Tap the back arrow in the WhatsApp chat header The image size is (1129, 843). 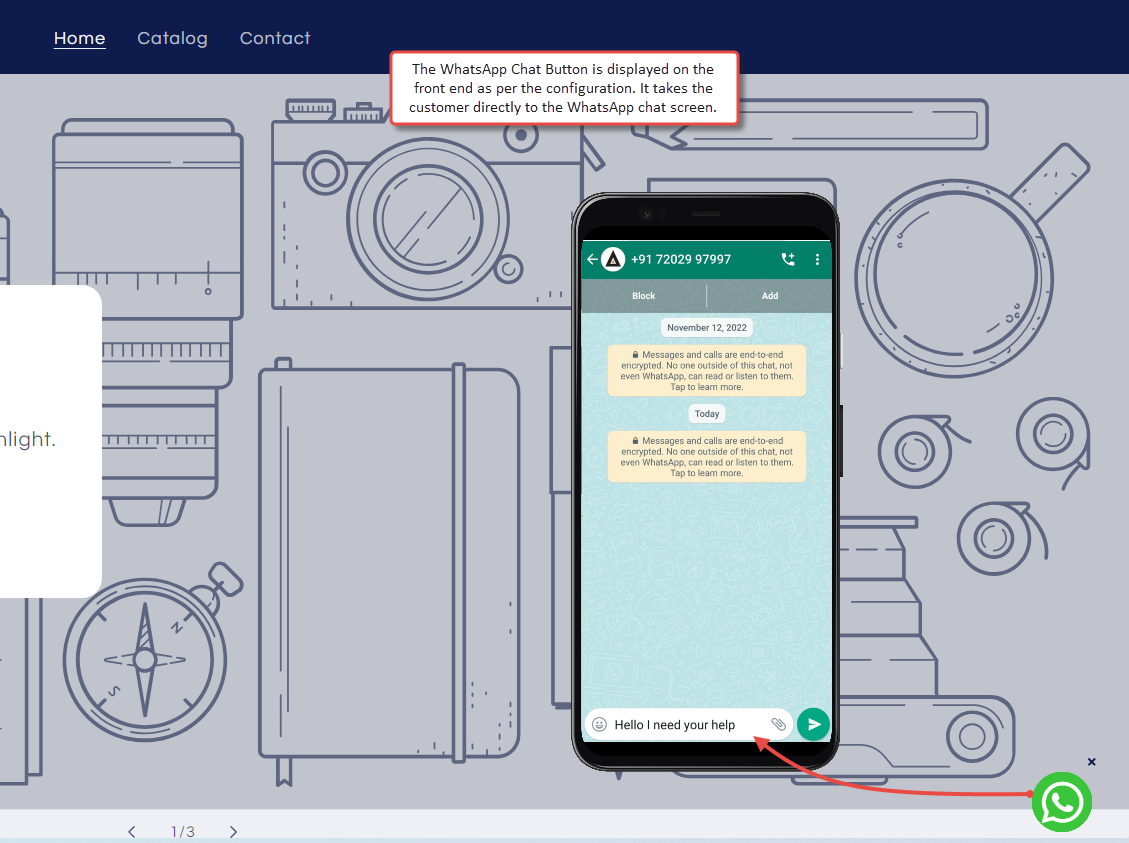click(x=592, y=259)
